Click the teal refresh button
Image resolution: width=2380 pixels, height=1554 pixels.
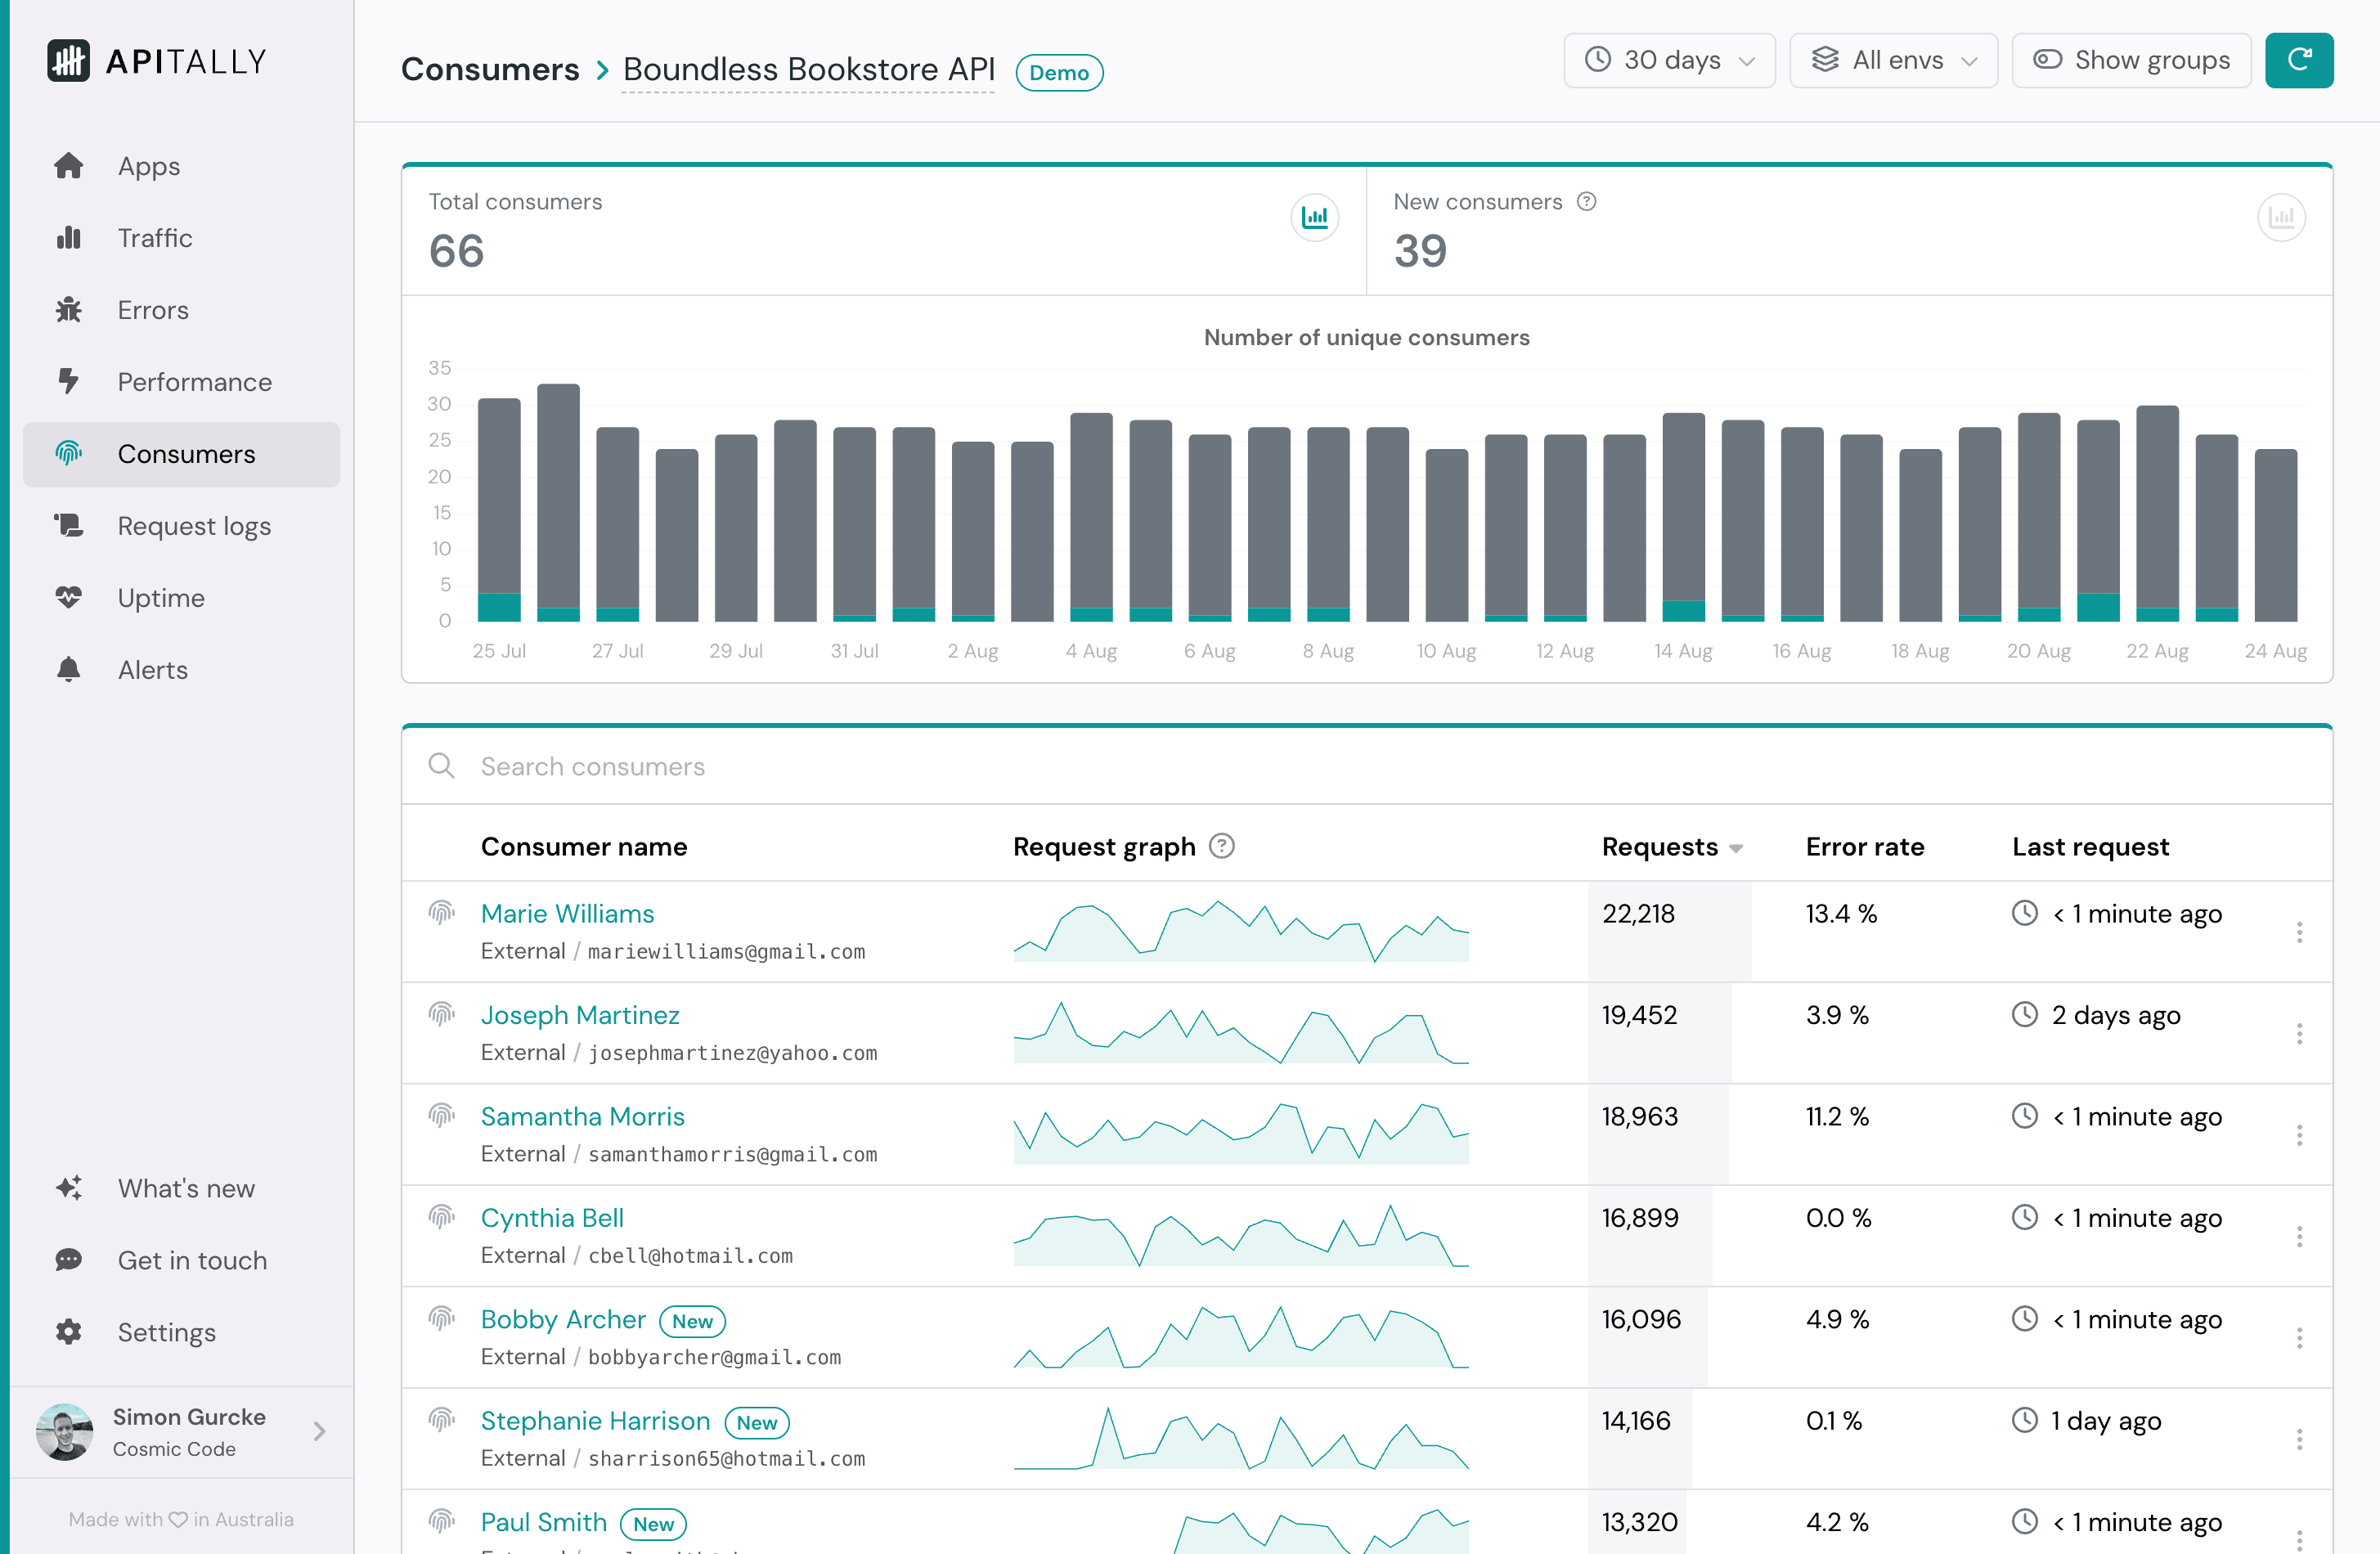(x=2299, y=60)
